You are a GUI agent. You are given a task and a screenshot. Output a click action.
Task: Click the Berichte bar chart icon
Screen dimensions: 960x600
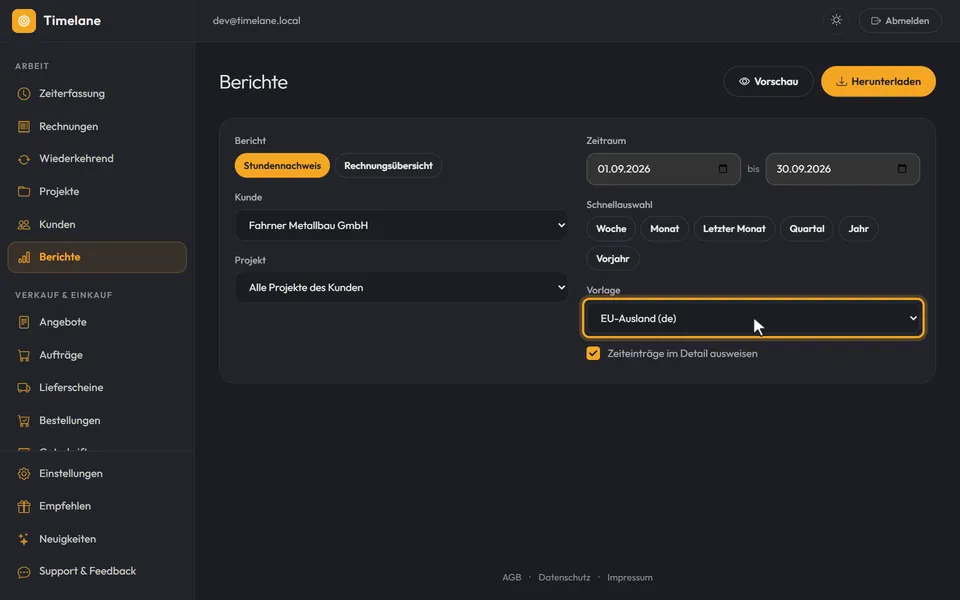coord(24,257)
